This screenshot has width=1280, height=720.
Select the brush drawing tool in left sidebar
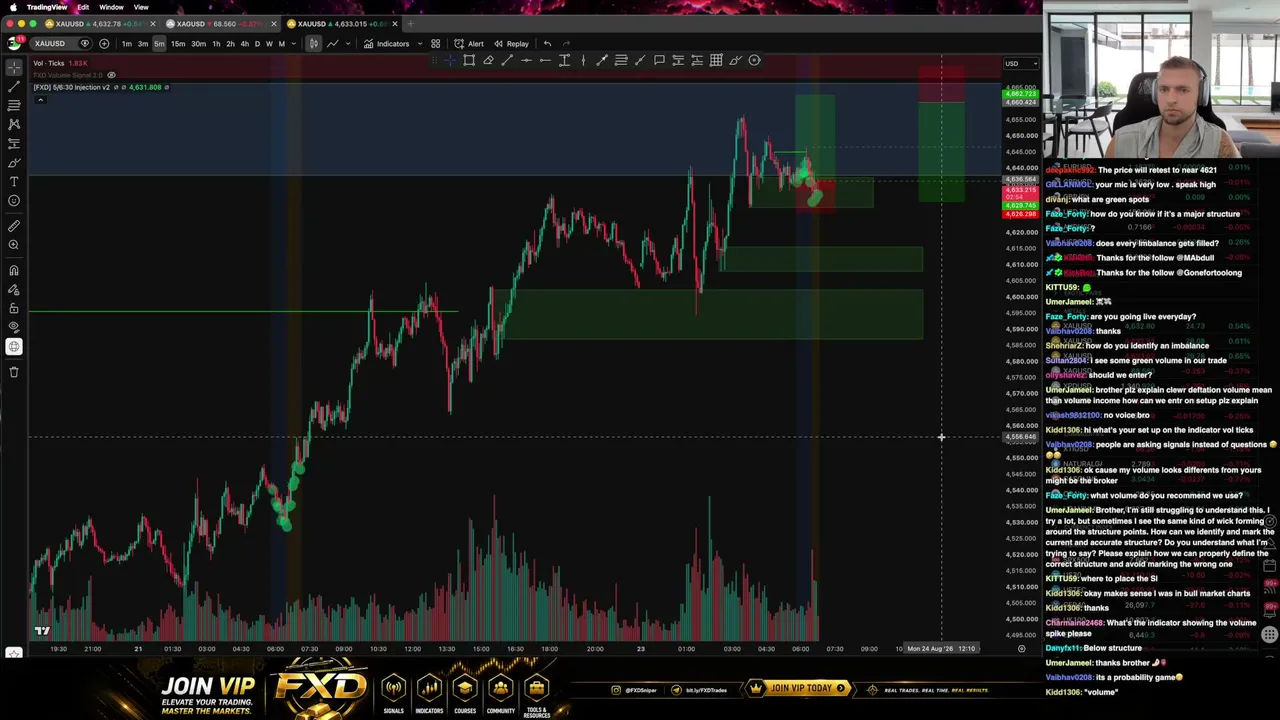point(14,162)
